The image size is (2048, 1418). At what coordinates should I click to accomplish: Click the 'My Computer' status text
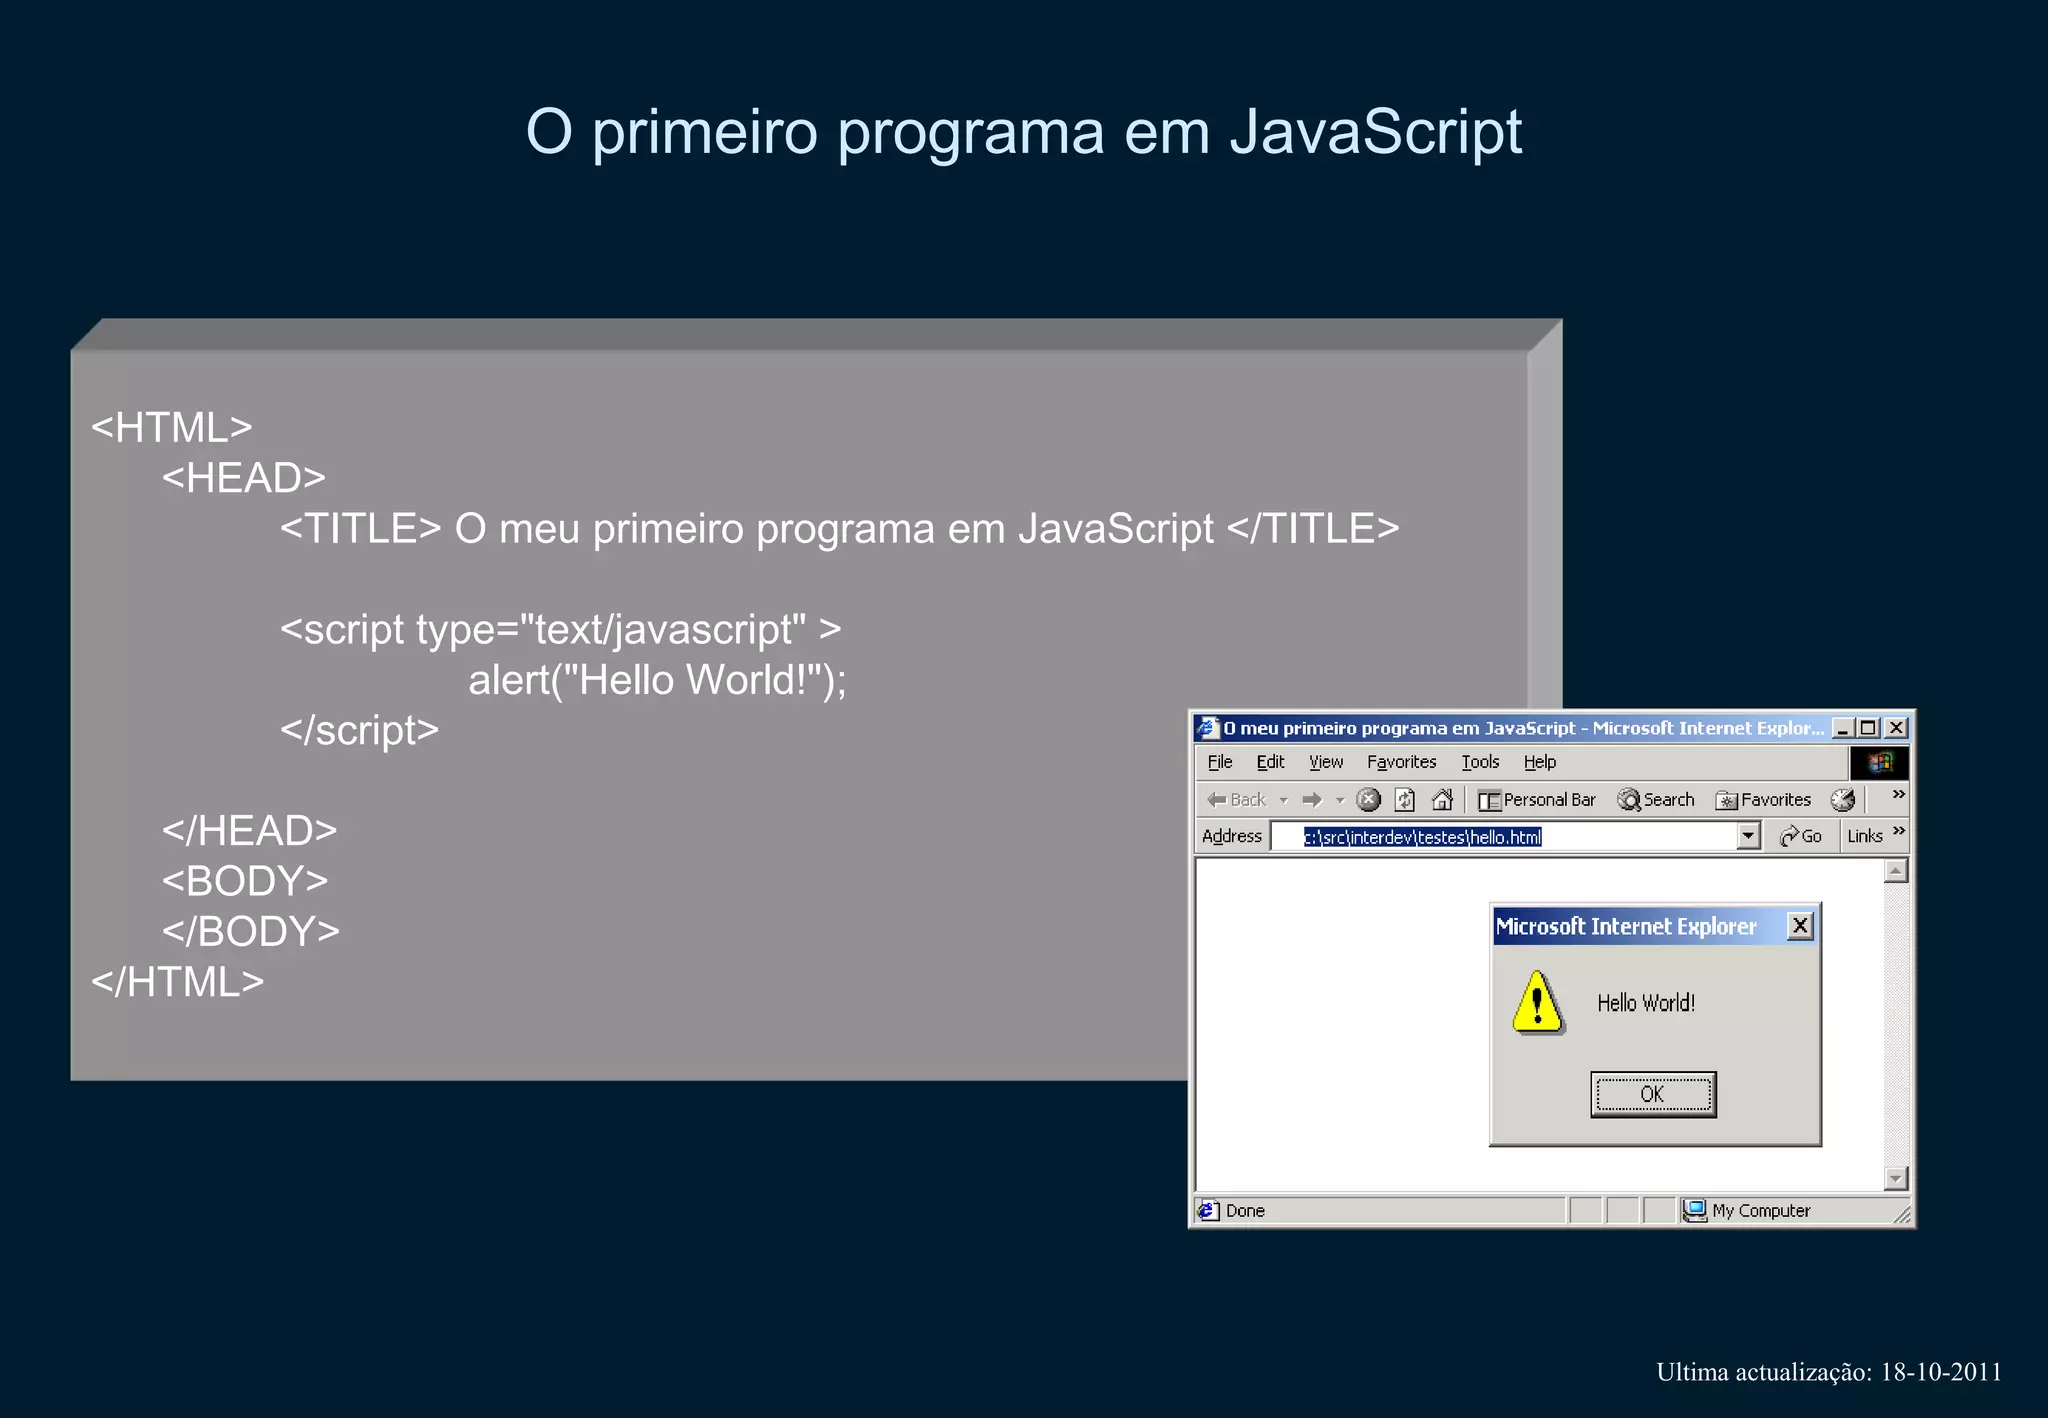(x=1761, y=1210)
